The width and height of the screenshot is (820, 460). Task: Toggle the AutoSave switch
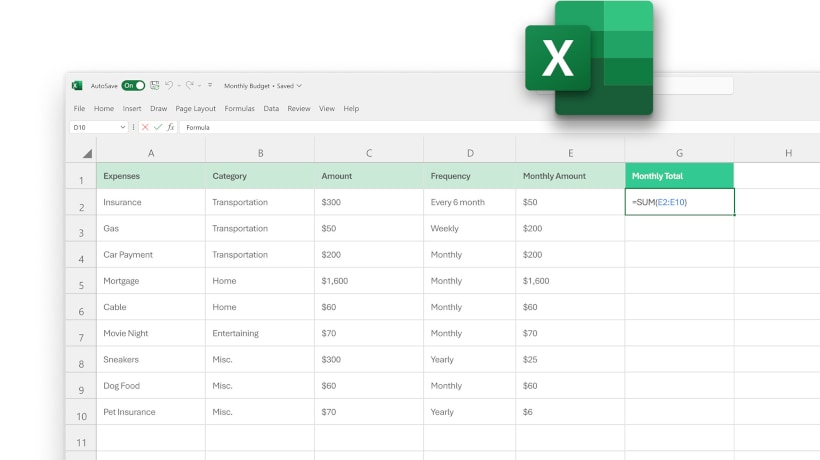[133, 86]
